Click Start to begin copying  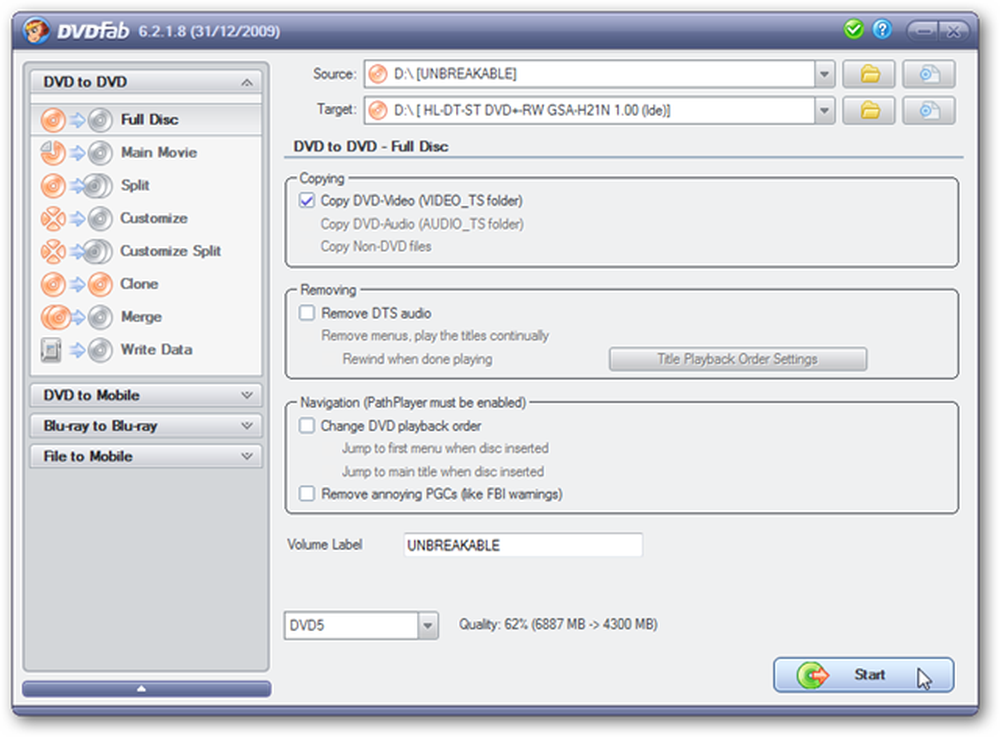[x=864, y=675]
